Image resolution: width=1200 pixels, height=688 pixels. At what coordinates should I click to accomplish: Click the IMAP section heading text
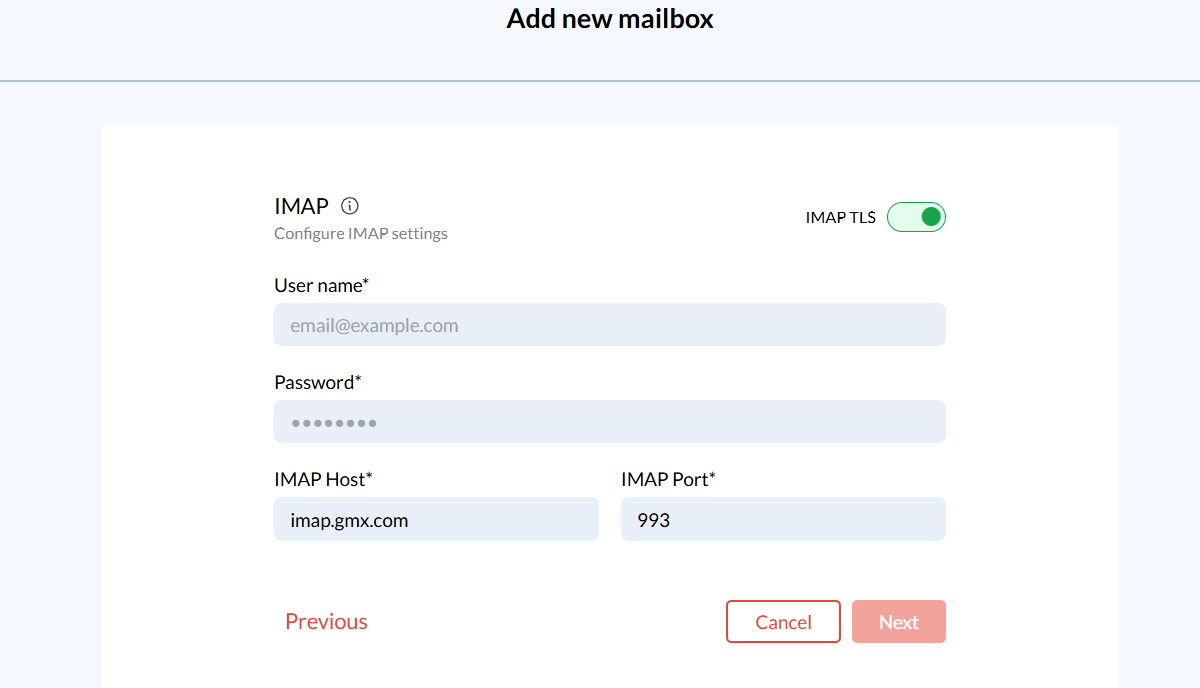[x=301, y=206]
